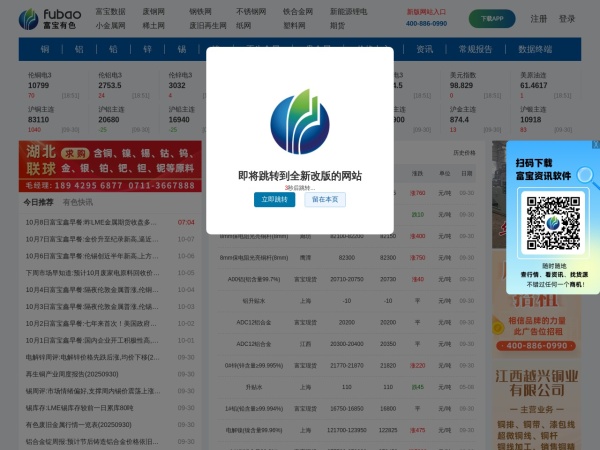Select 铜 in the blue navigation bar
The image size is (600, 450).
(45, 49)
